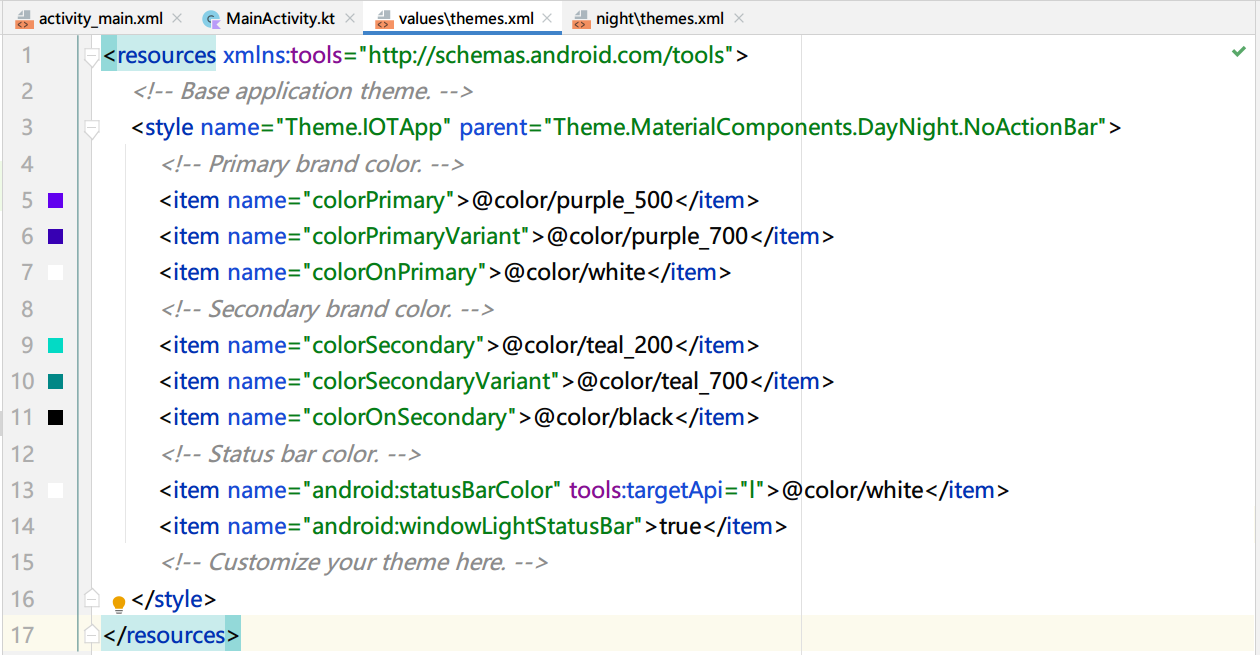Click the yellow lightbulb quick-fix icon
The height and width of the screenshot is (655, 1260).
click(119, 603)
